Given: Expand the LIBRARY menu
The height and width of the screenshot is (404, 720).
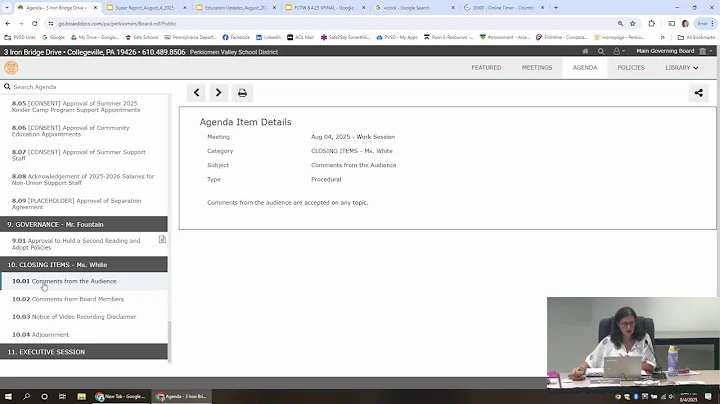Looking at the screenshot, I should coord(681,67).
